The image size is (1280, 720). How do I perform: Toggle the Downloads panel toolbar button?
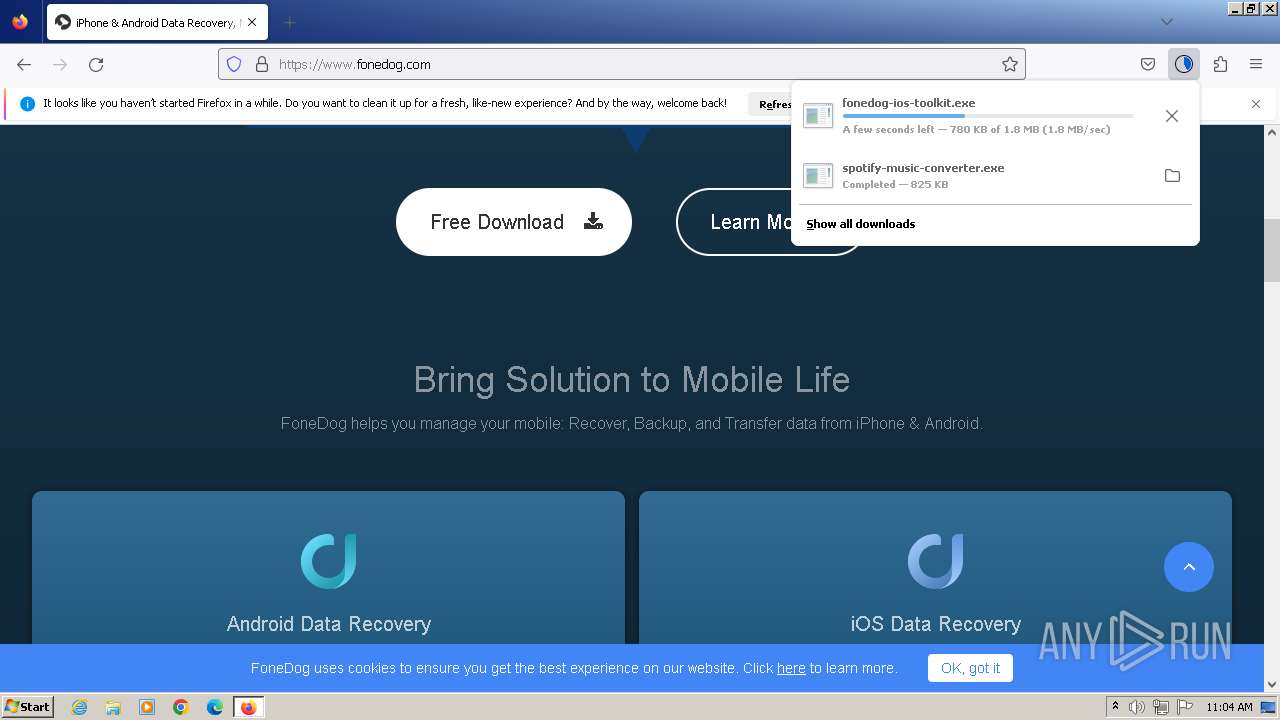(1184, 64)
